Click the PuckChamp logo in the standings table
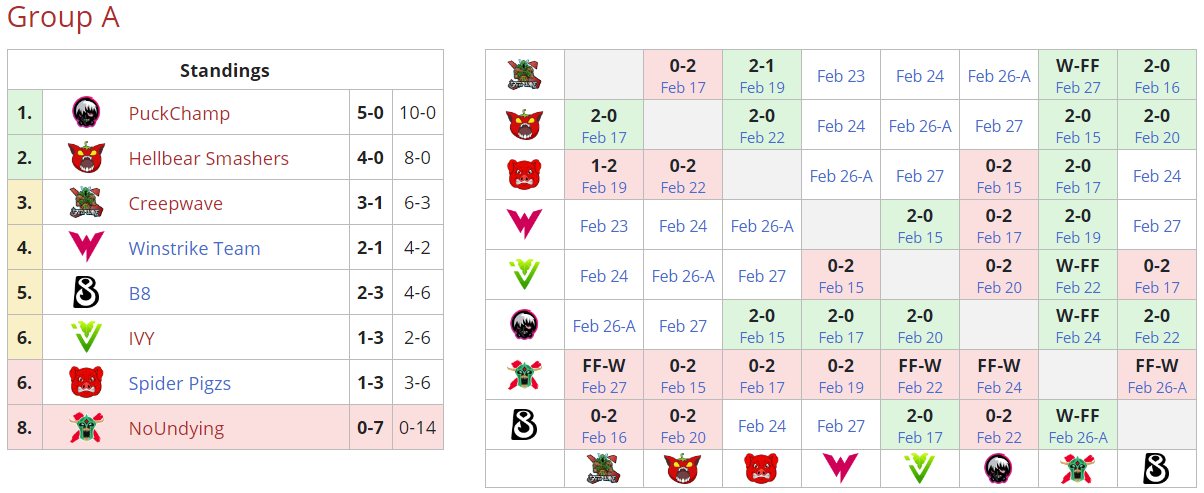This screenshot has width=1204, height=493. (86, 113)
